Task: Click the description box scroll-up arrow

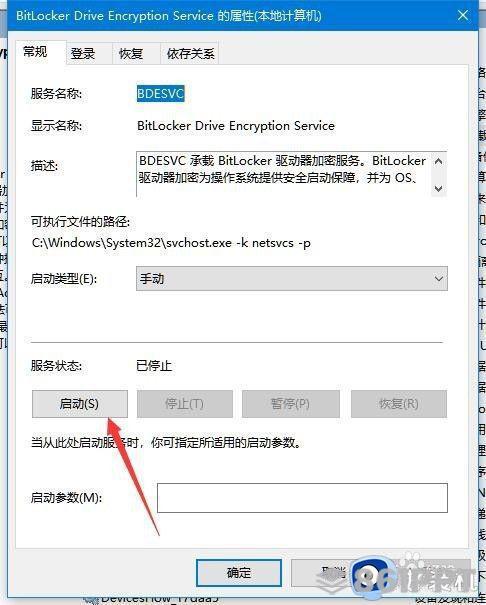Action: click(x=439, y=162)
